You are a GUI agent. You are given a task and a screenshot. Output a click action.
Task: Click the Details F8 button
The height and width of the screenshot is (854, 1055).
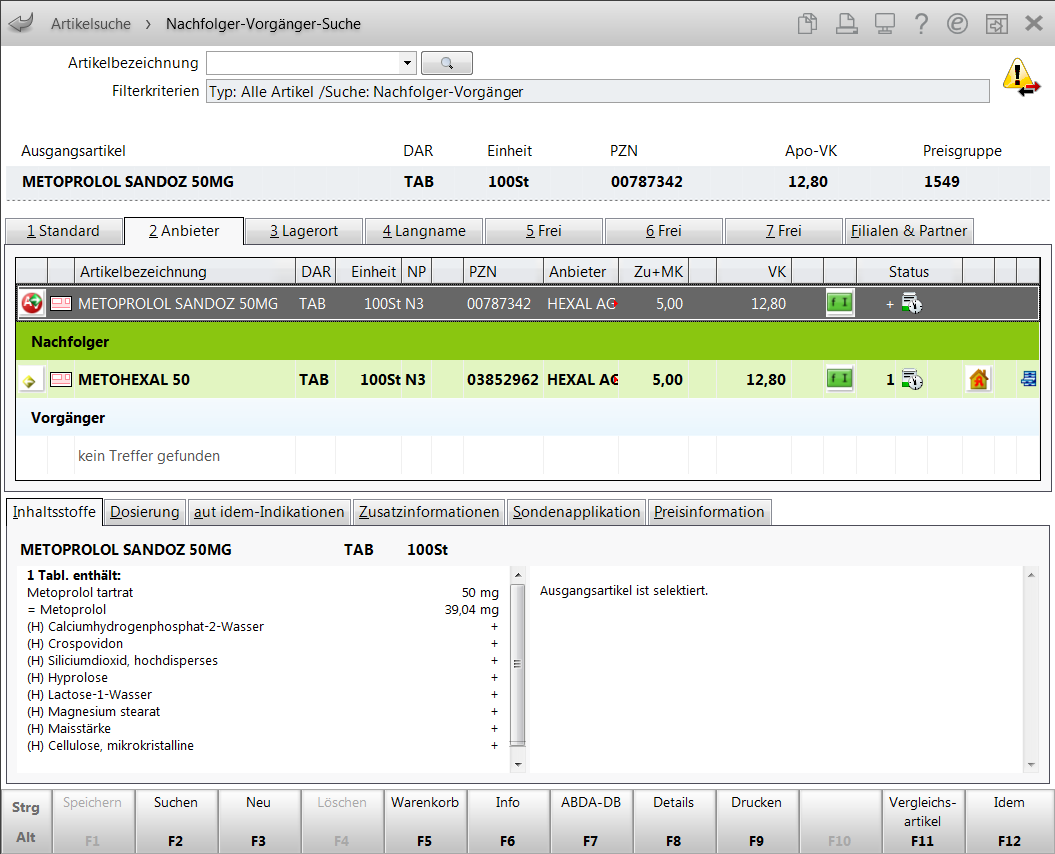(674, 821)
